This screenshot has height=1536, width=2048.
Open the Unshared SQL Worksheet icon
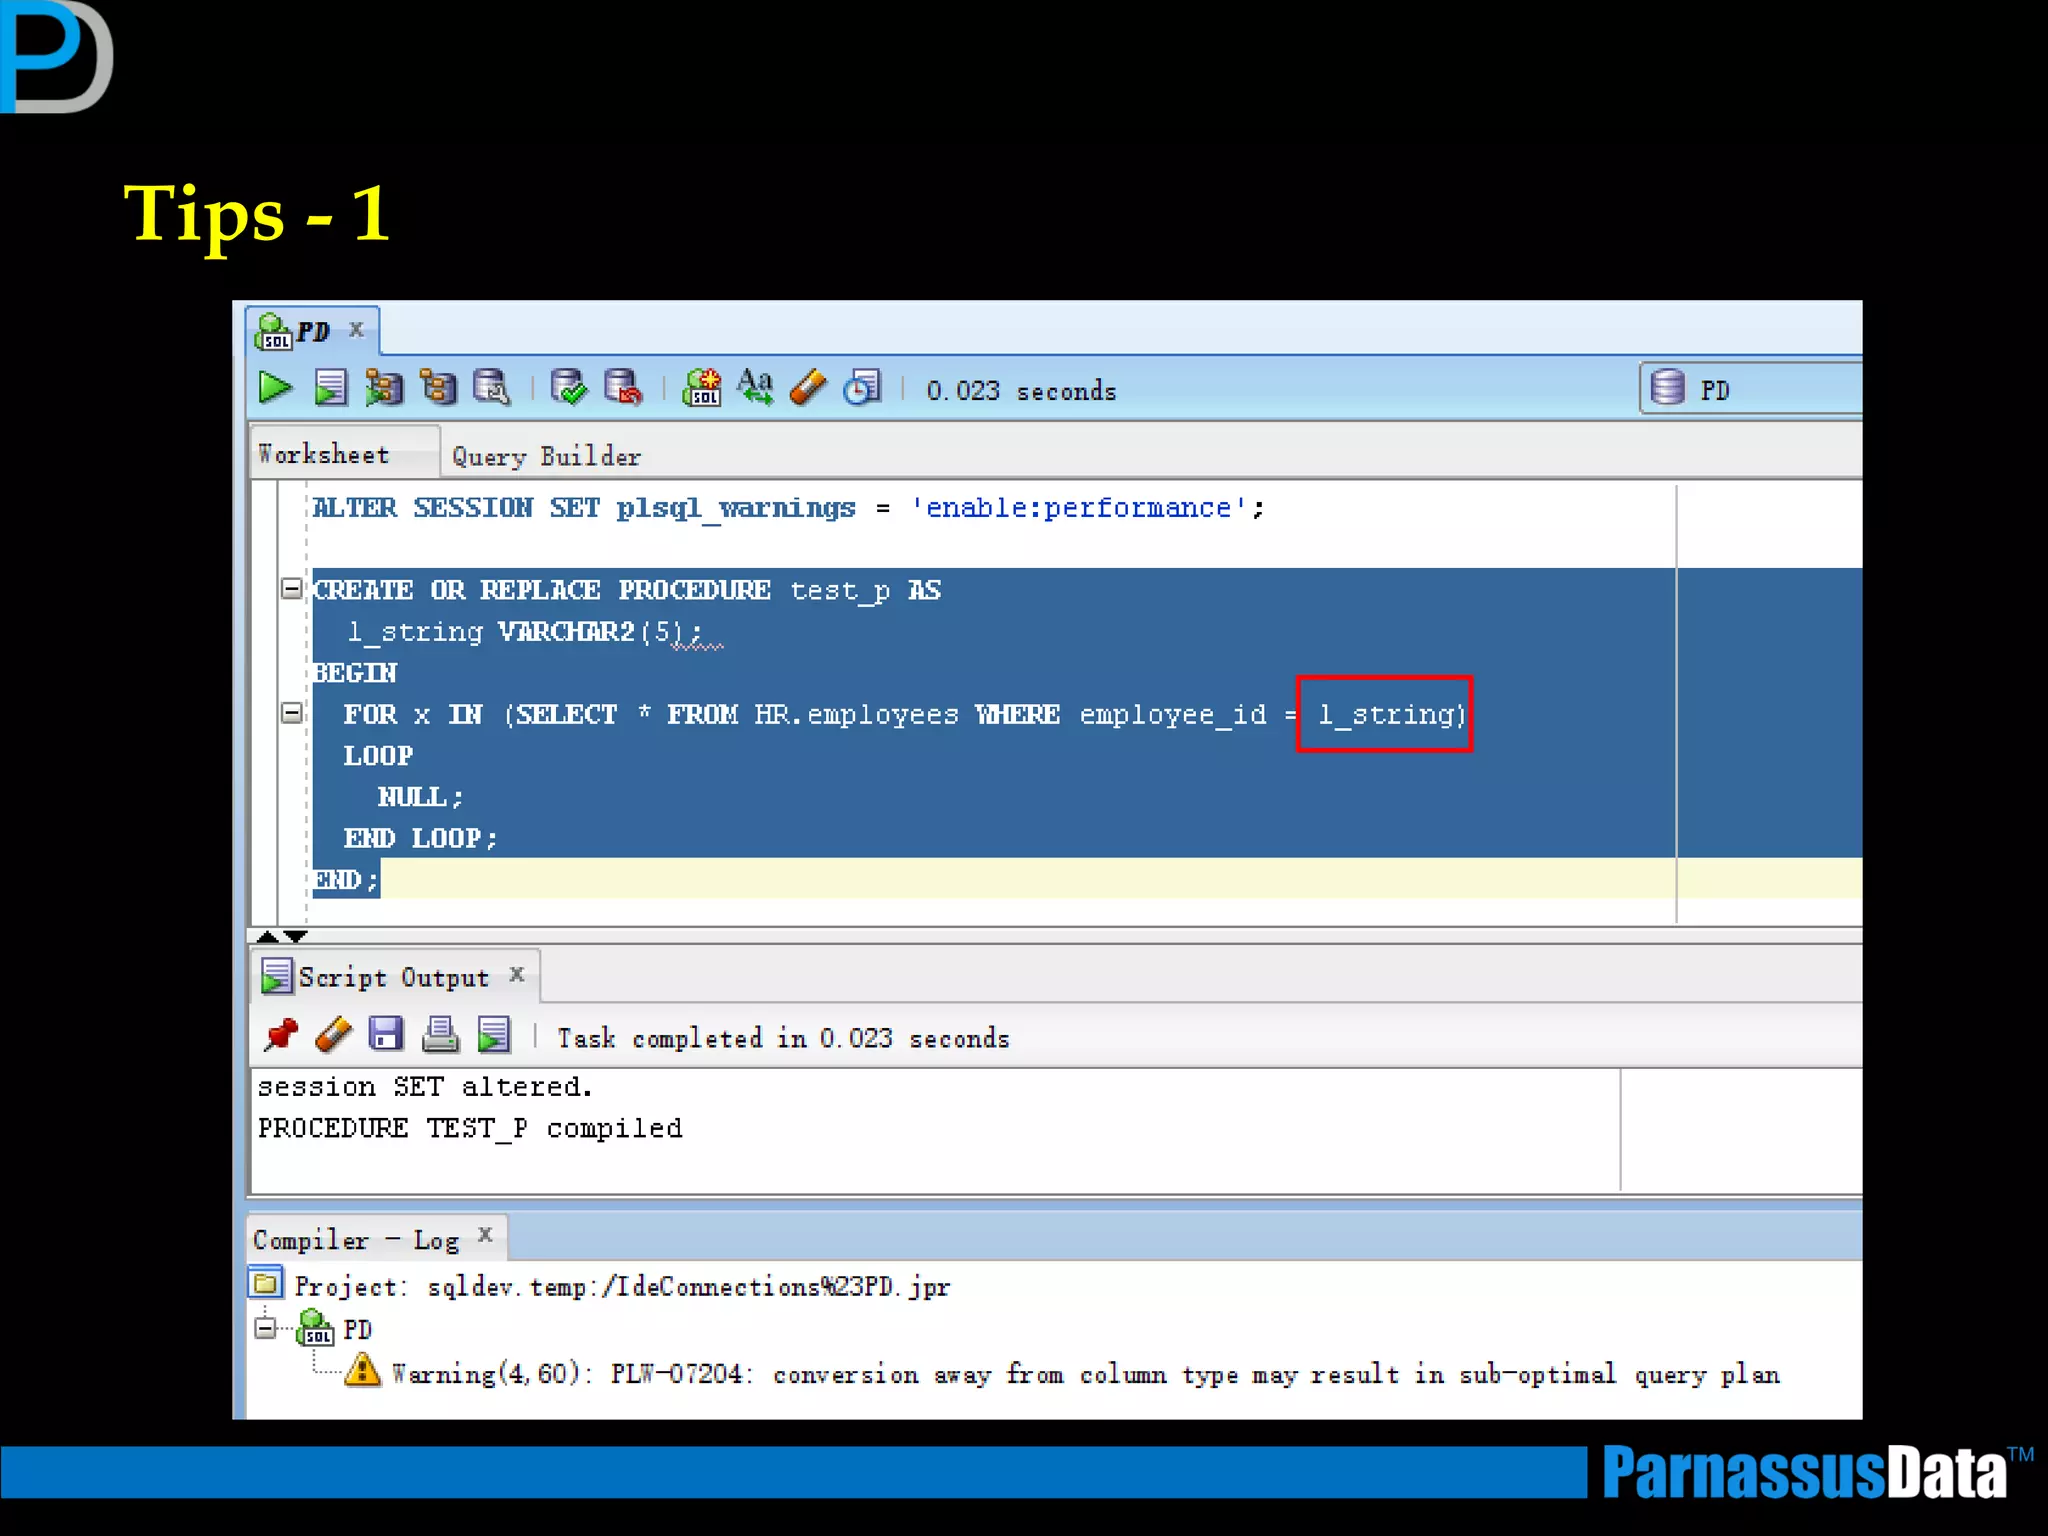tap(702, 388)
